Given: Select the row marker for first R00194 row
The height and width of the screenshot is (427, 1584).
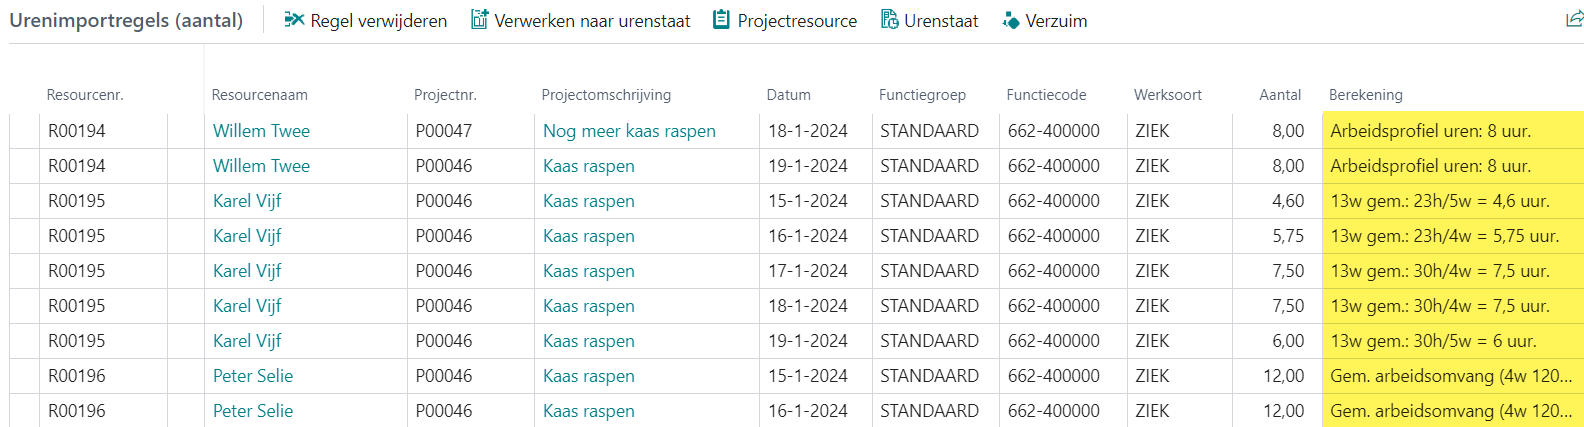Looking at the screenshot, I should [24, 131].
